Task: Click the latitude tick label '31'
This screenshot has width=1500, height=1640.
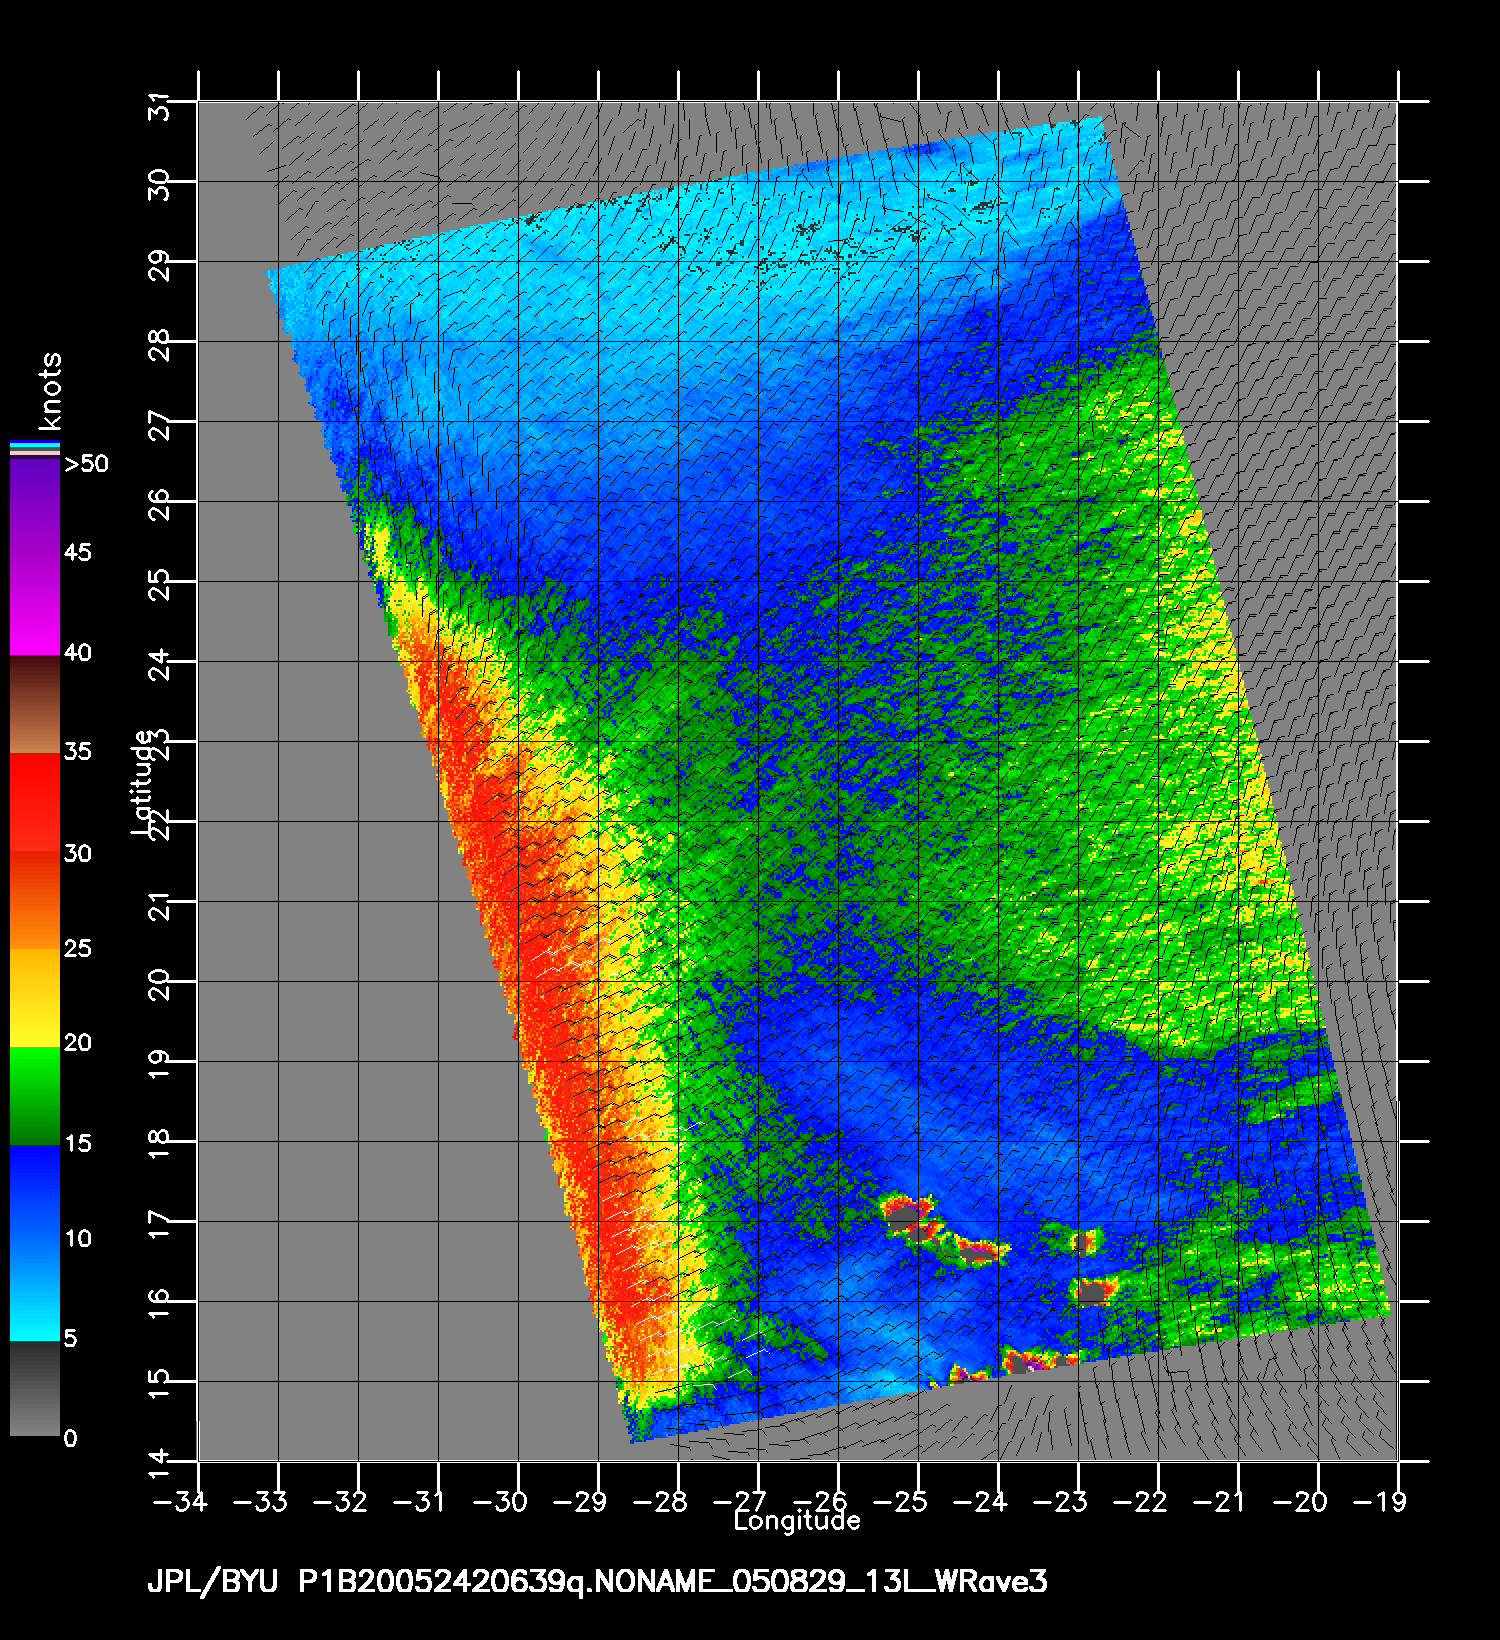Action: pos(159,106)
